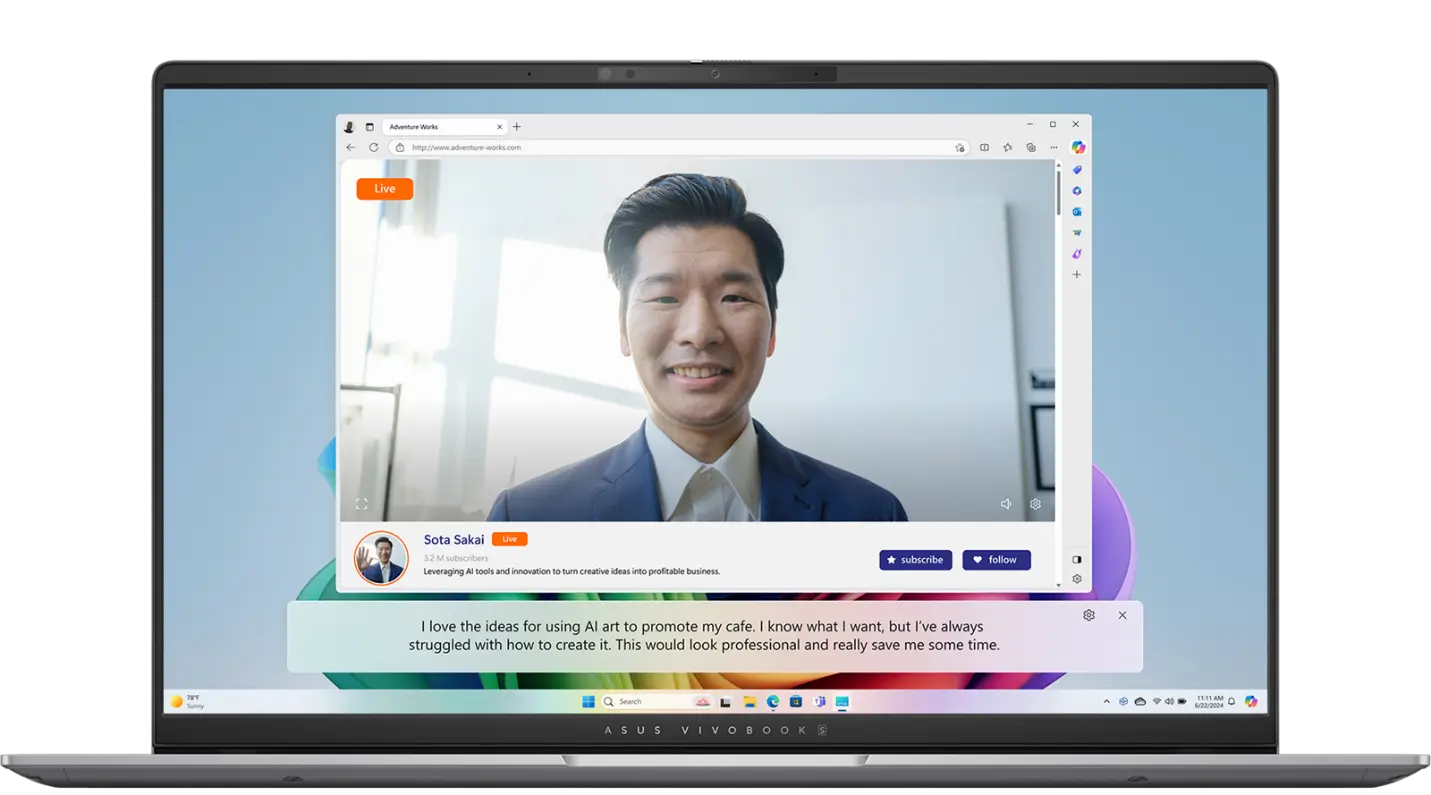The width and height of the screenshot is (1431, 795).
Task: Mute the live video volume
Action: 1006,504
